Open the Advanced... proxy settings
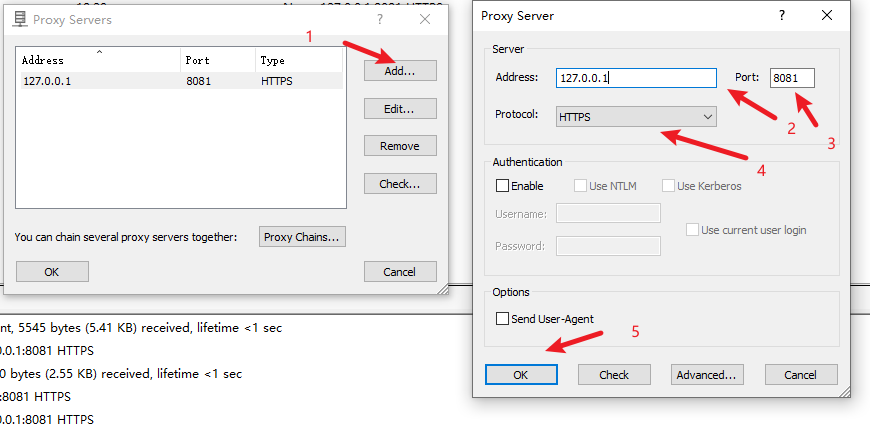870x427 pixels. click(707, 375)
